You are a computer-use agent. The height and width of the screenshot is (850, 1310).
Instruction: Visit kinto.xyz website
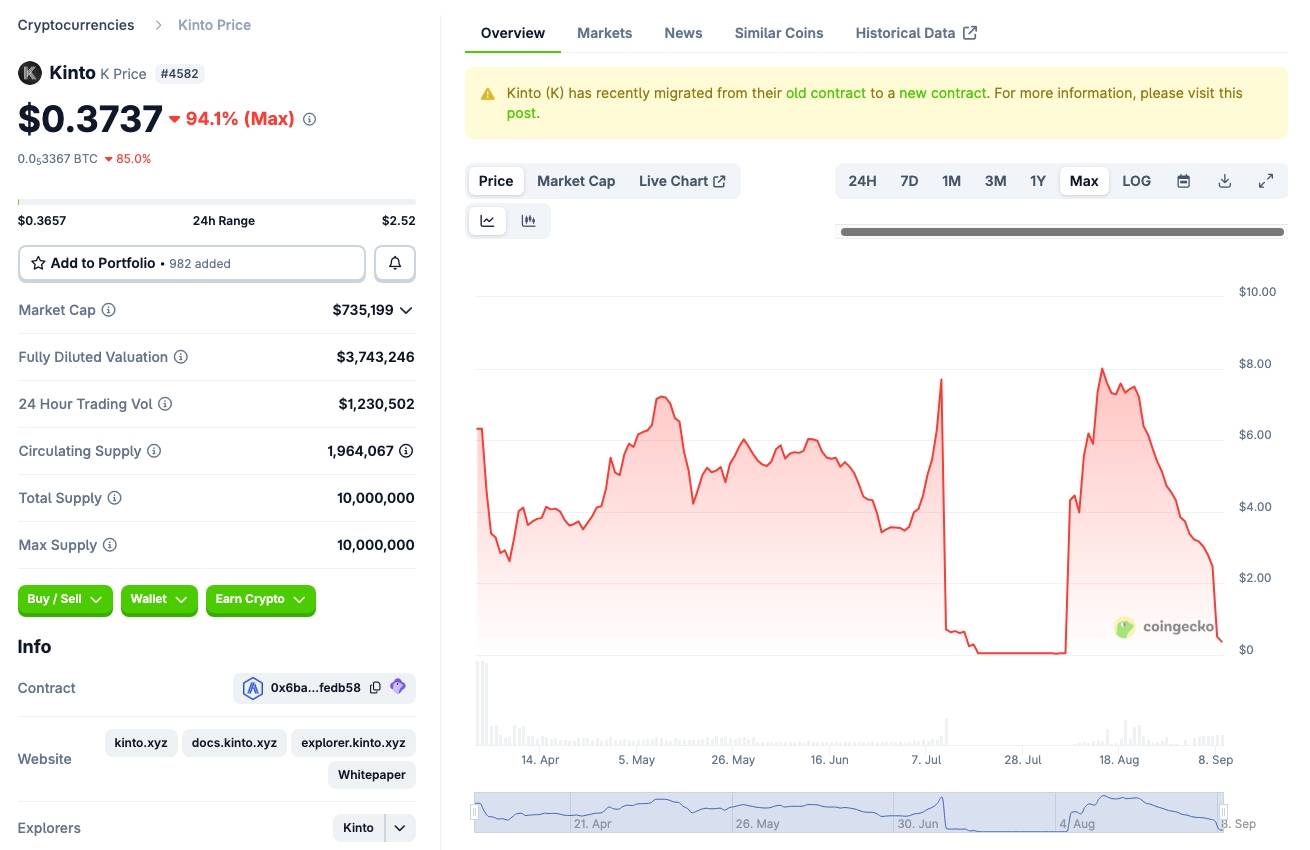[141, 743]
